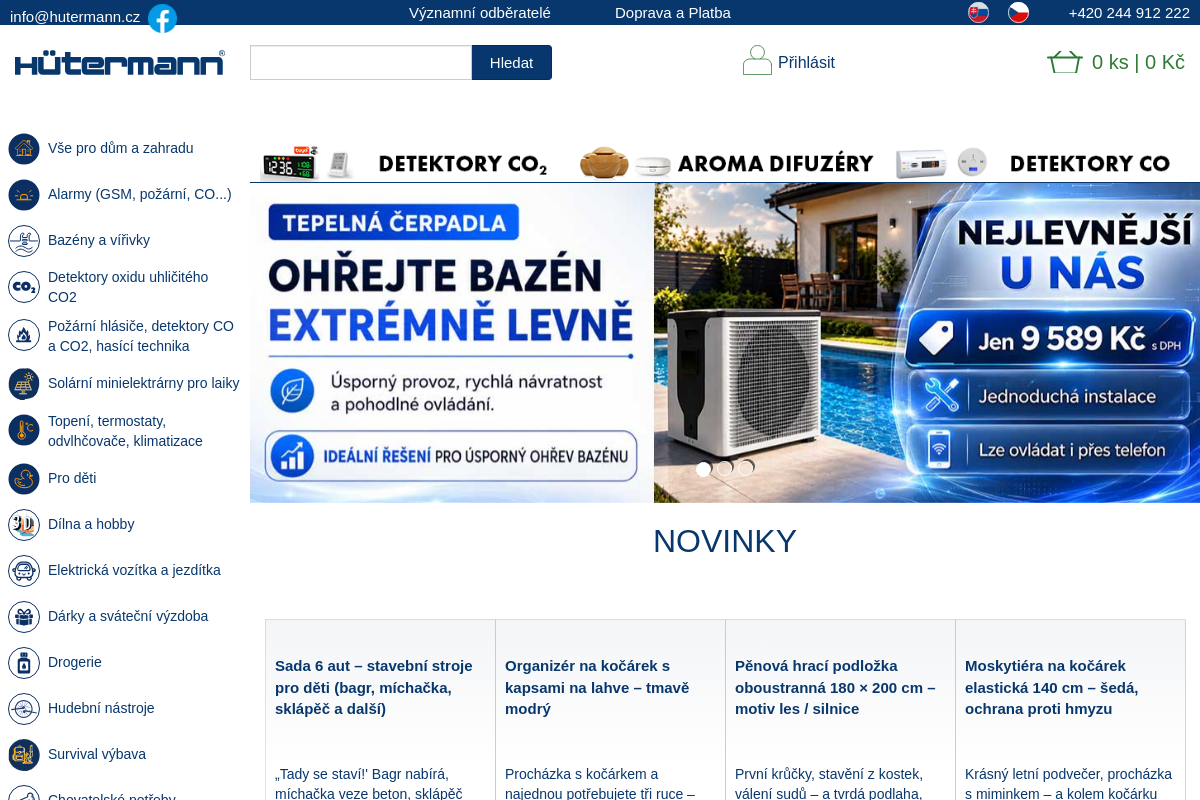Viewport: 1200px width, 800px height.
Task: Open Vše pro dům a zahradu category
Action: [121, 148]
